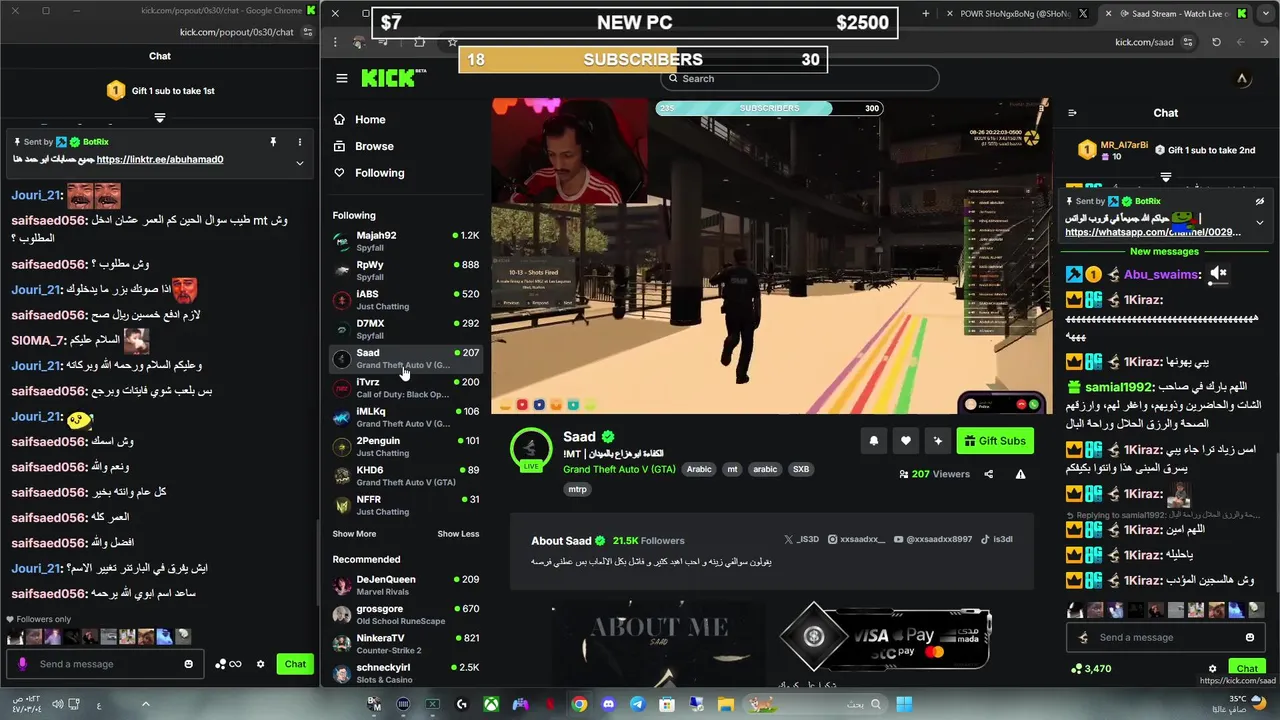Open DeJenQueen recommended channel
Screen dimensions: 1280x720
point(406,585)
